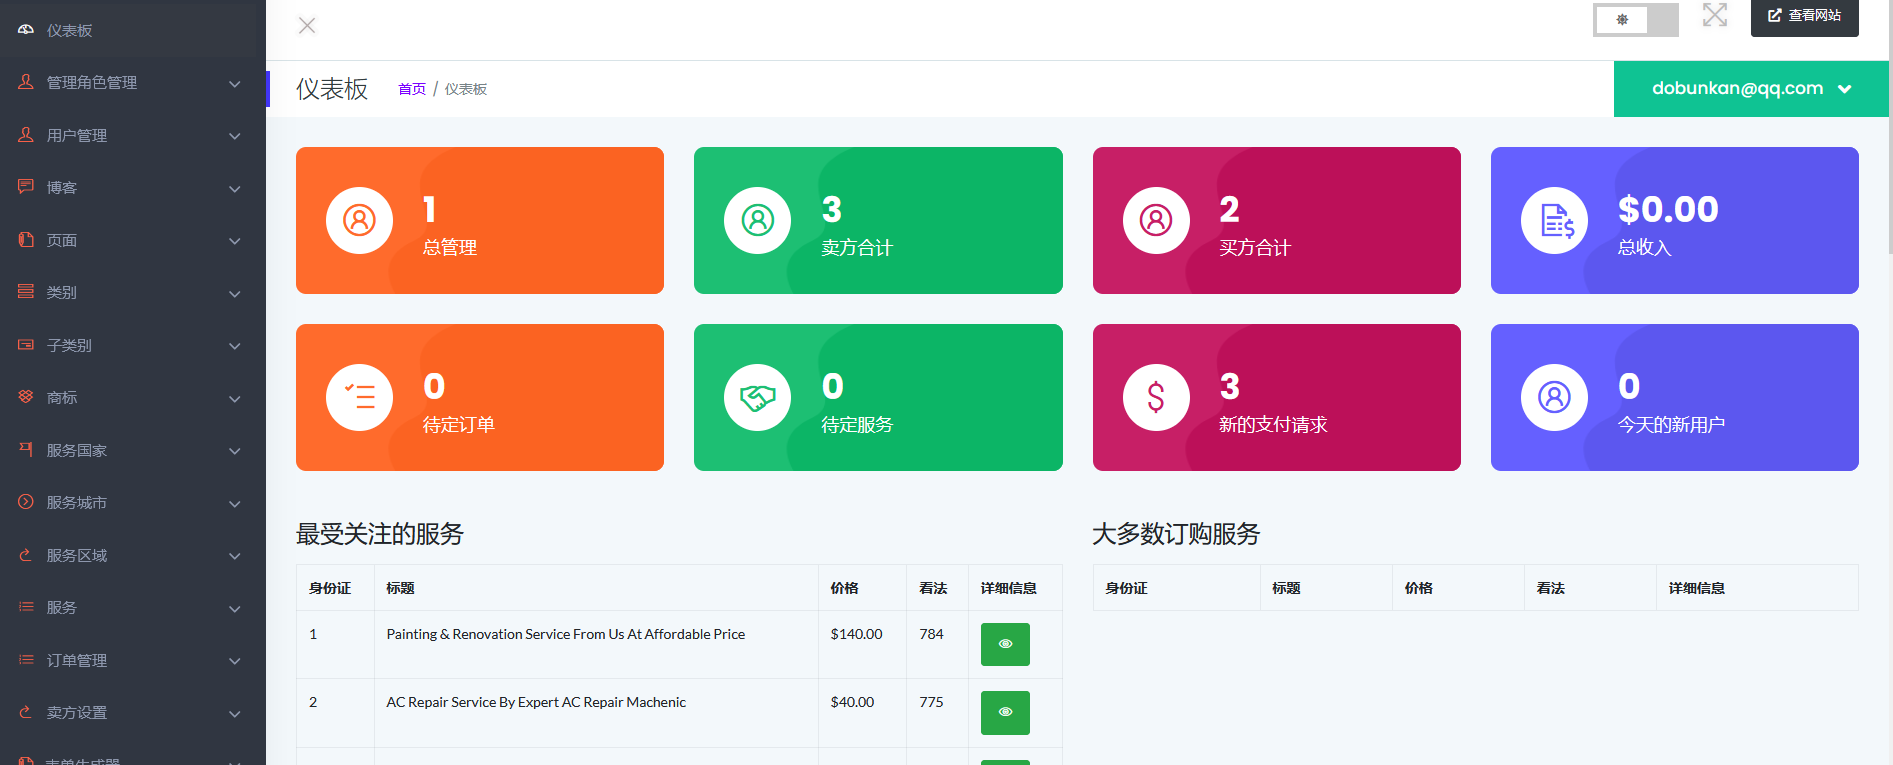Viewport: 1893px width, 765px height.
Task: Click the user icon on 今天的新用户 card
Action: pos(1555,397)
